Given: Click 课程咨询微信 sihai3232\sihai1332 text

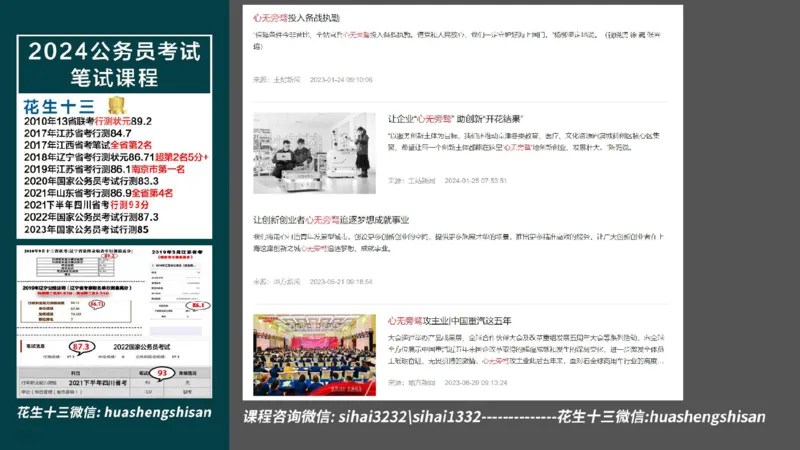Looking at the screenshot, I should [362, 417].
